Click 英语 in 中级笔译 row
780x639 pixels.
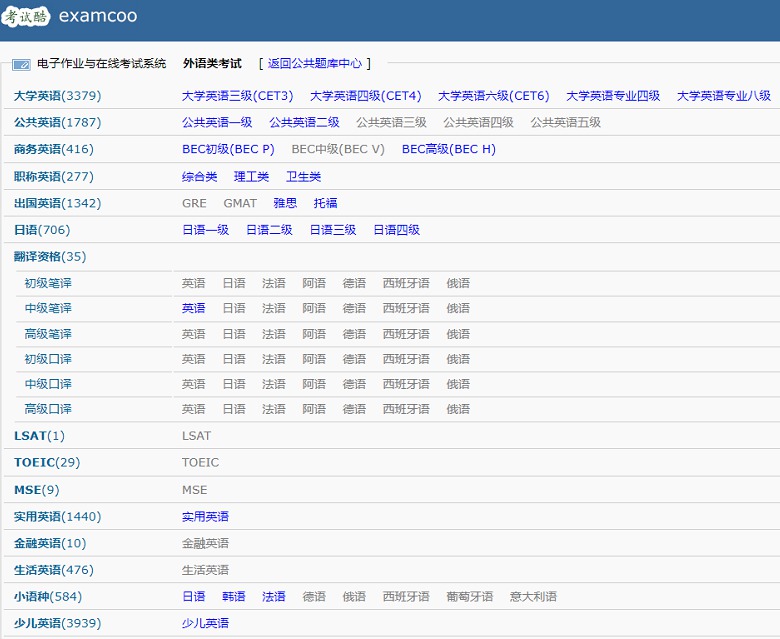pyautogui.click(x=193, y=308)
